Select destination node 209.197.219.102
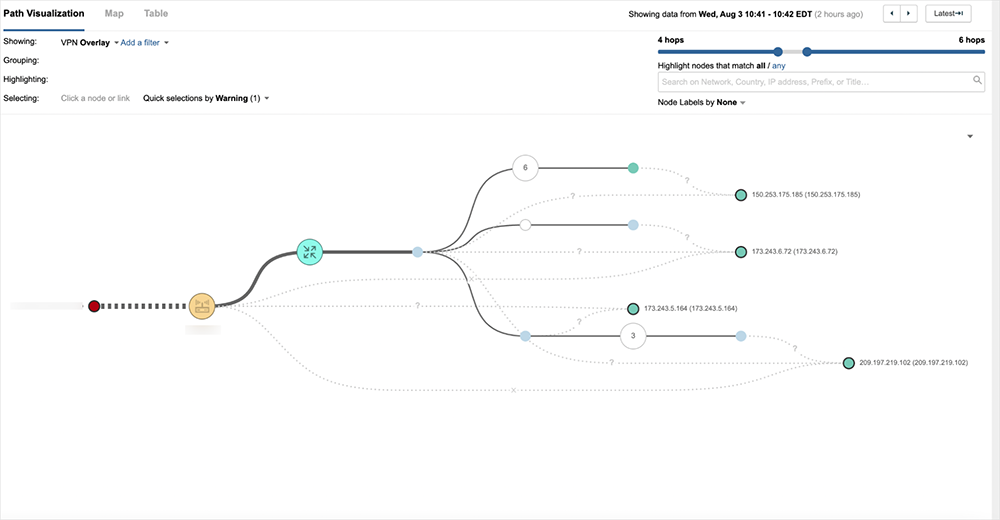This screenshot has height=520, width=1000. coord(849,363)
